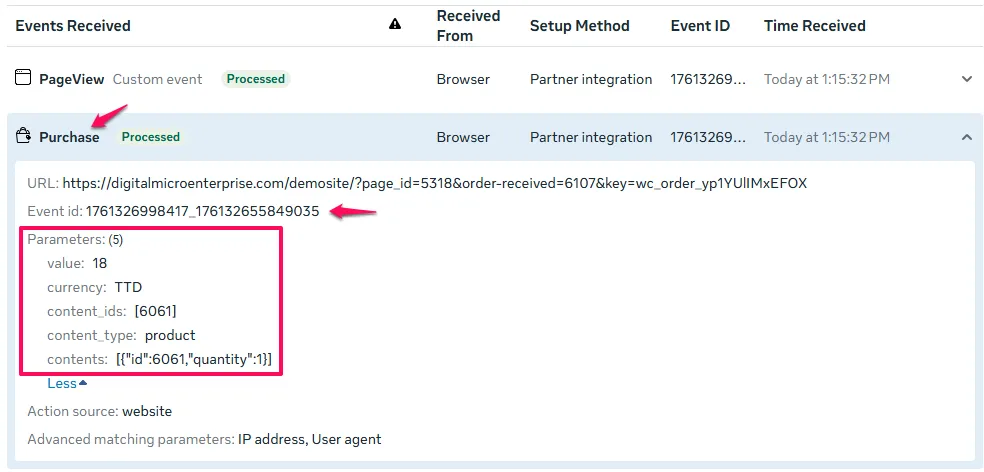Select the Setup Method column header
This screenshot has height=472, width=984.
coord(579,25)
